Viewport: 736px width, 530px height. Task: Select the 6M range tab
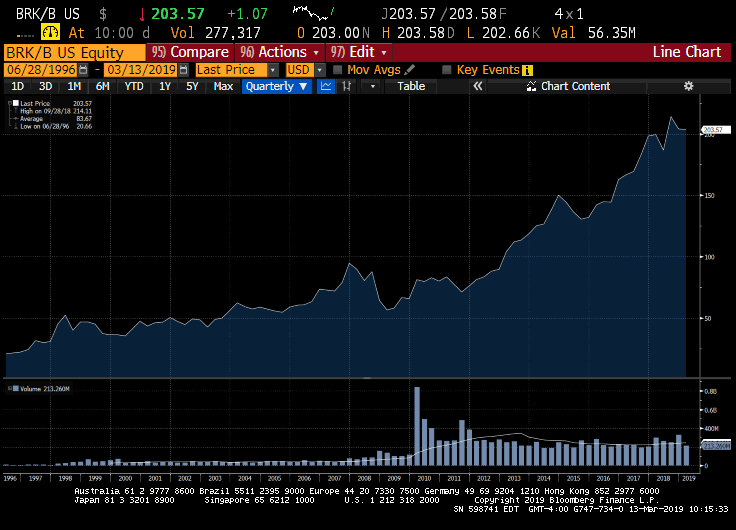[102, 86]
